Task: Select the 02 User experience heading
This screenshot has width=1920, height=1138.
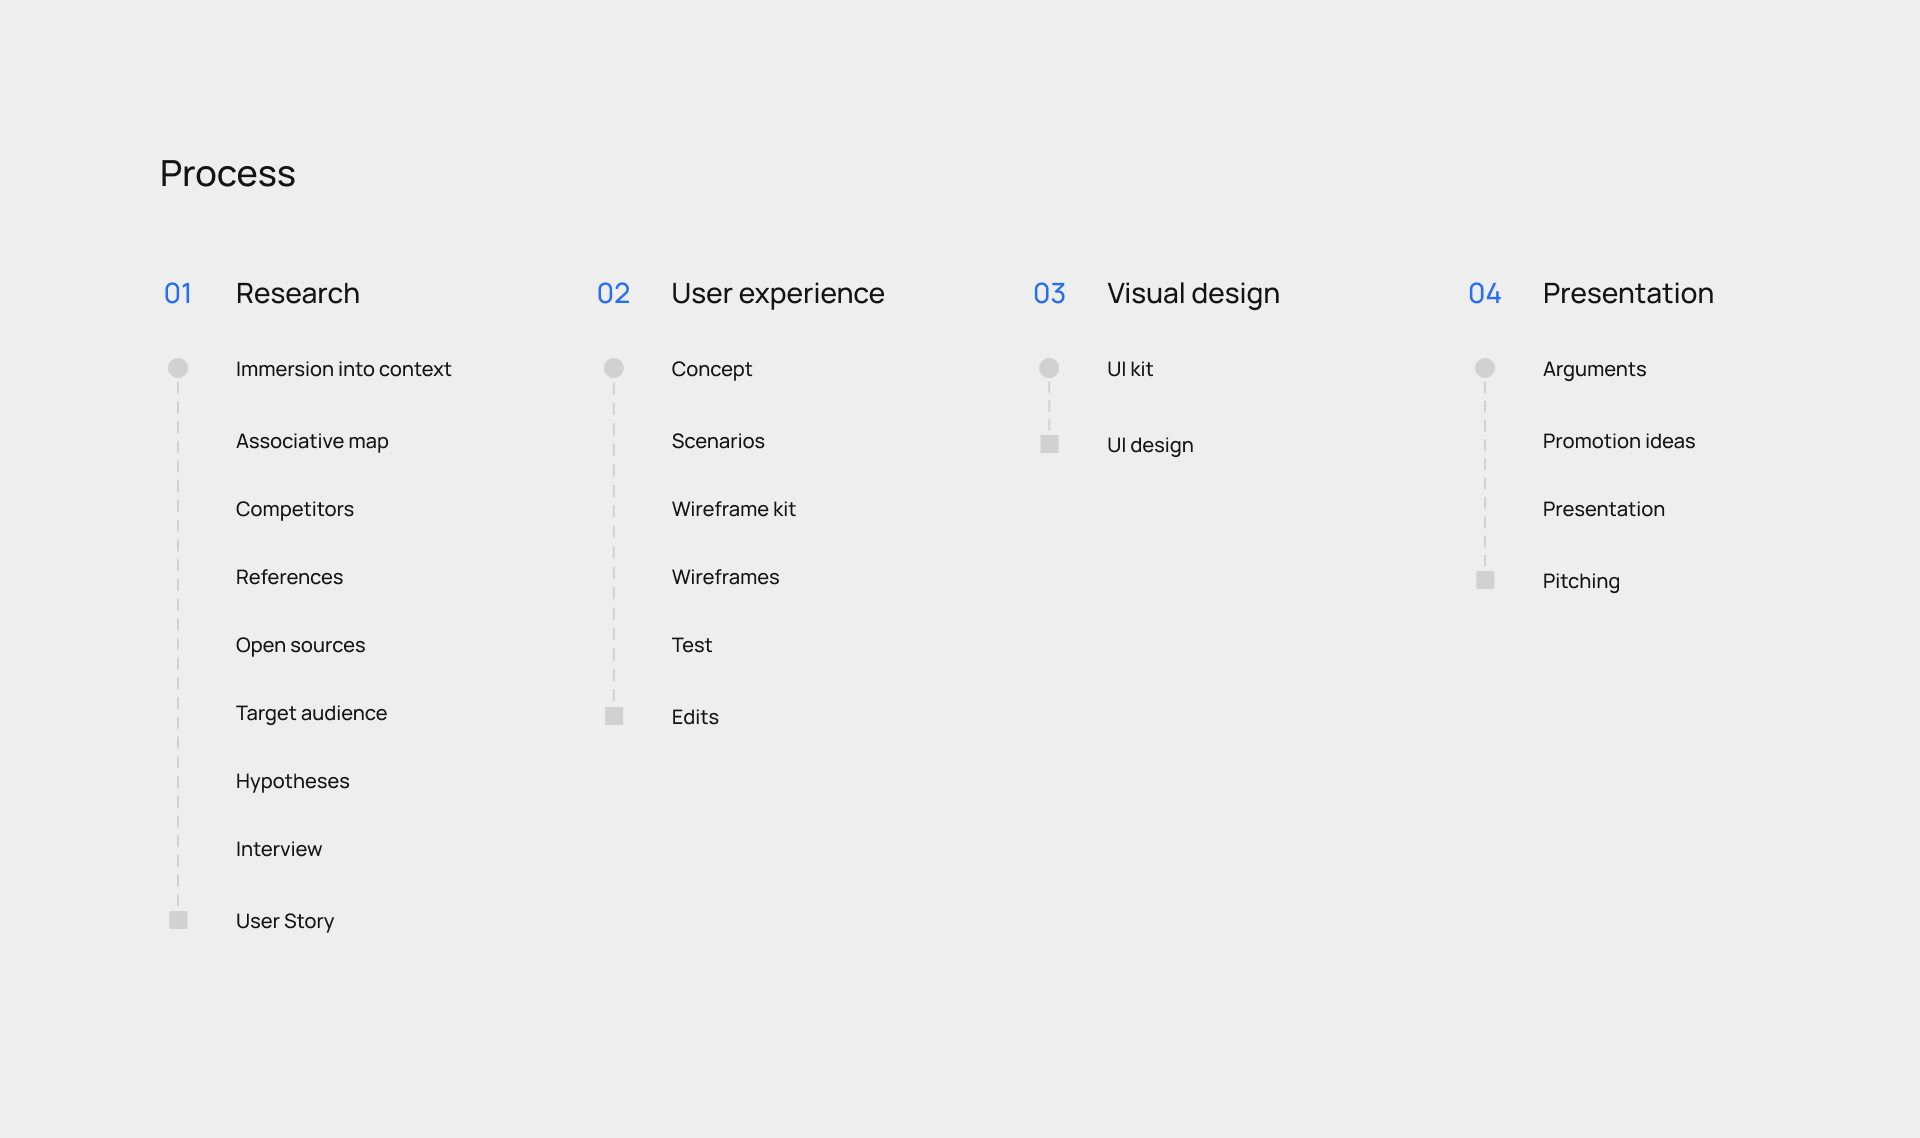Action: click(777, 293)
